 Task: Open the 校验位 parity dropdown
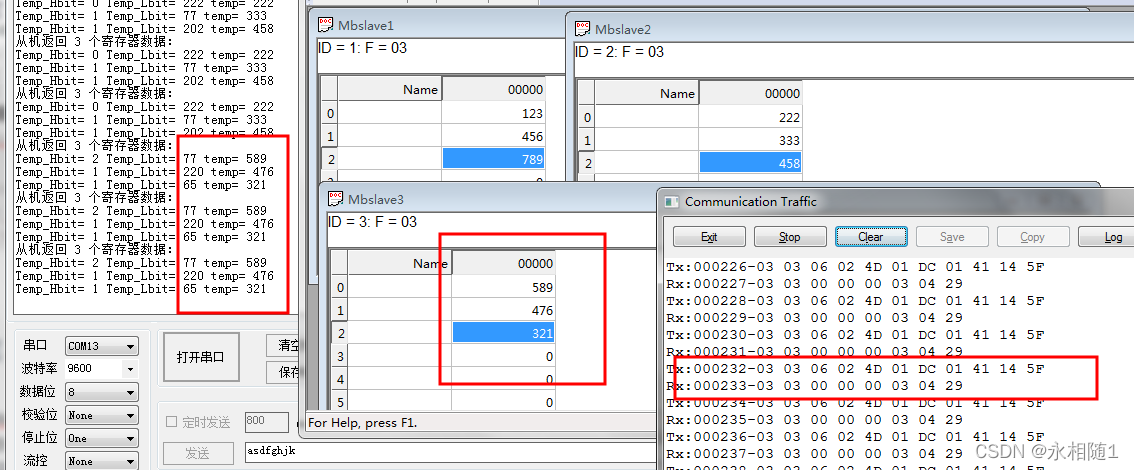(x=101, y=415)
